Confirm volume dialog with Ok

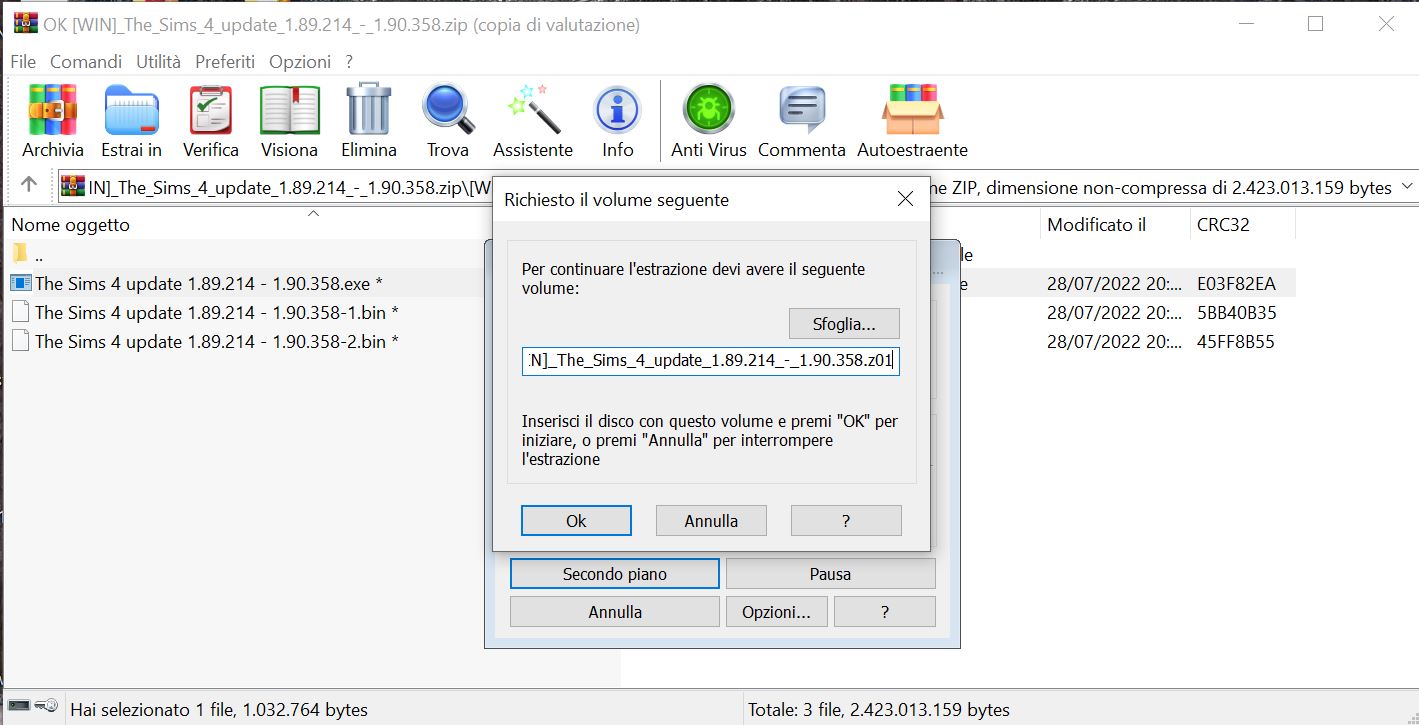pos(576,521)
